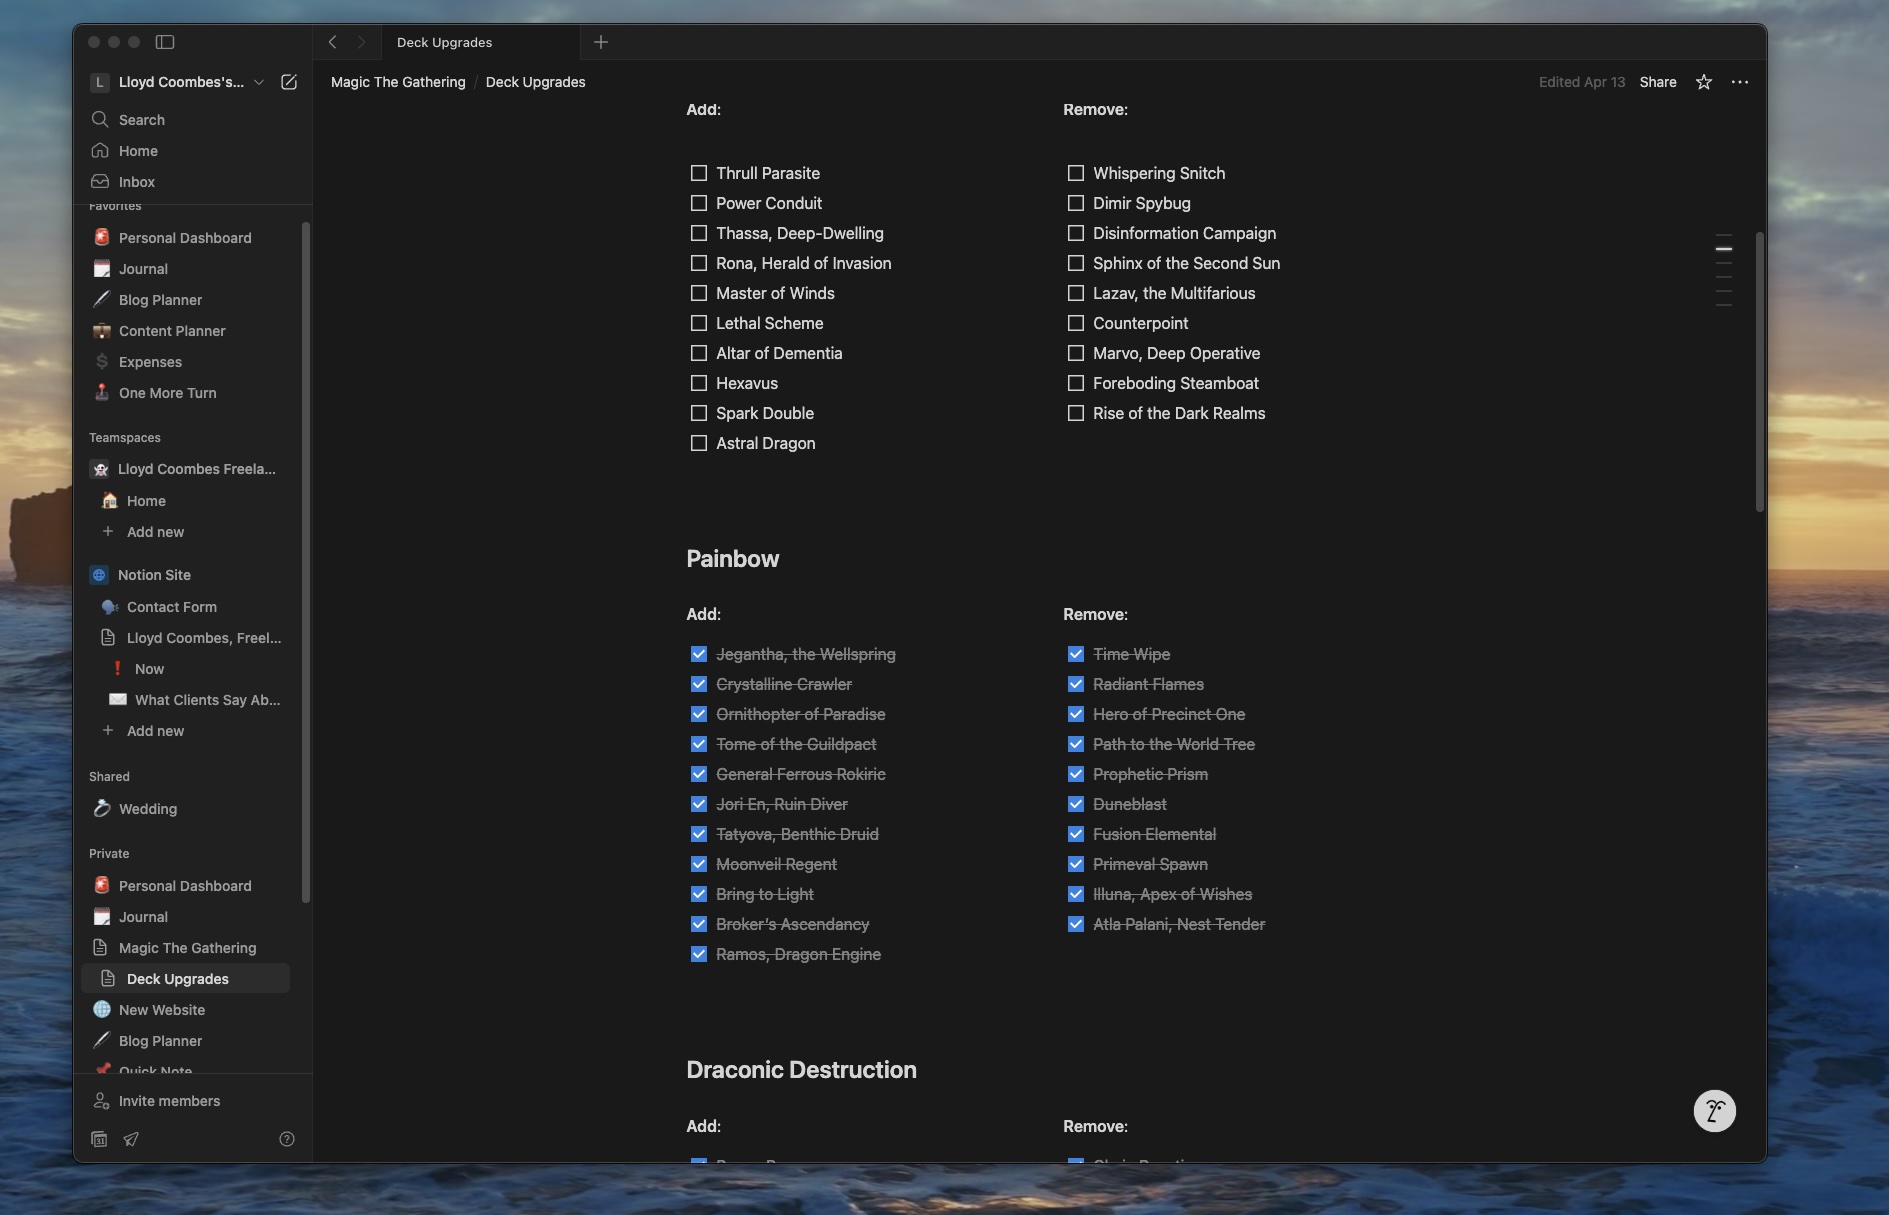Click the help question mark icon
Viewport: 1889px width, 1215px height.
286,1139
